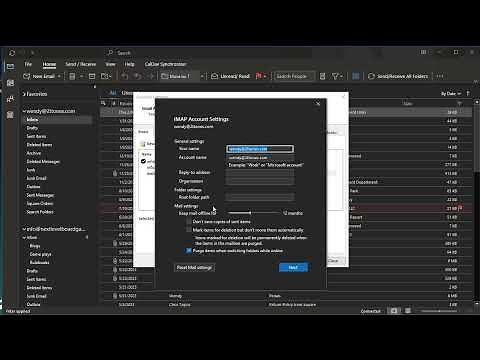The image size is (480, 360).
Task: Click the Address Book icon in the ribbon
Action: point(322,76)
